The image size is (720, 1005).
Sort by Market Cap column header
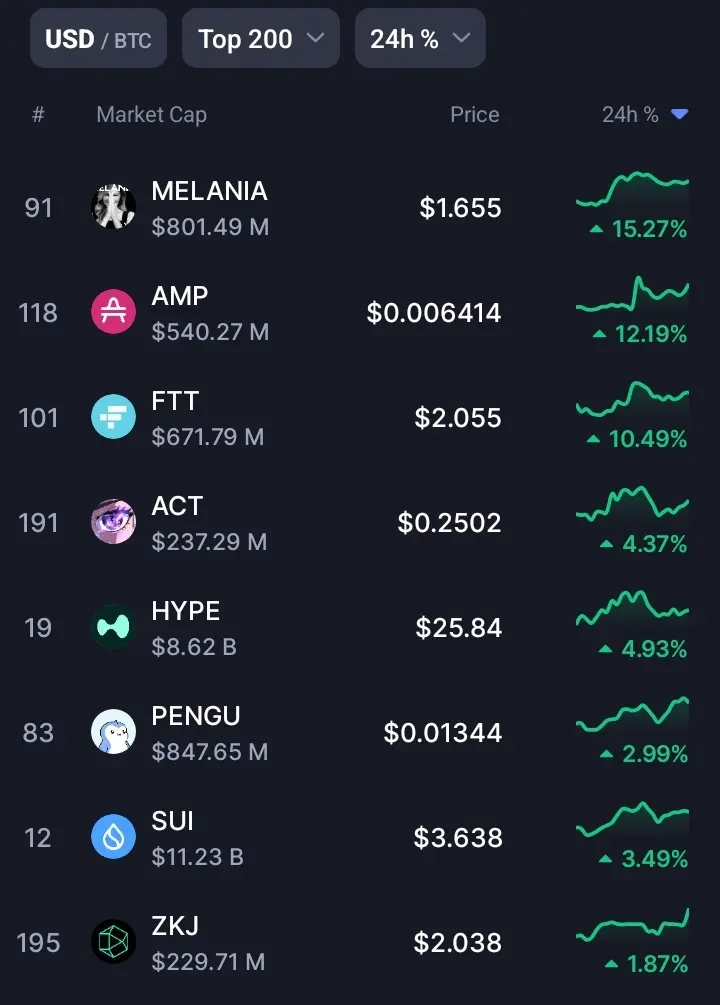[x=151, y=115]
